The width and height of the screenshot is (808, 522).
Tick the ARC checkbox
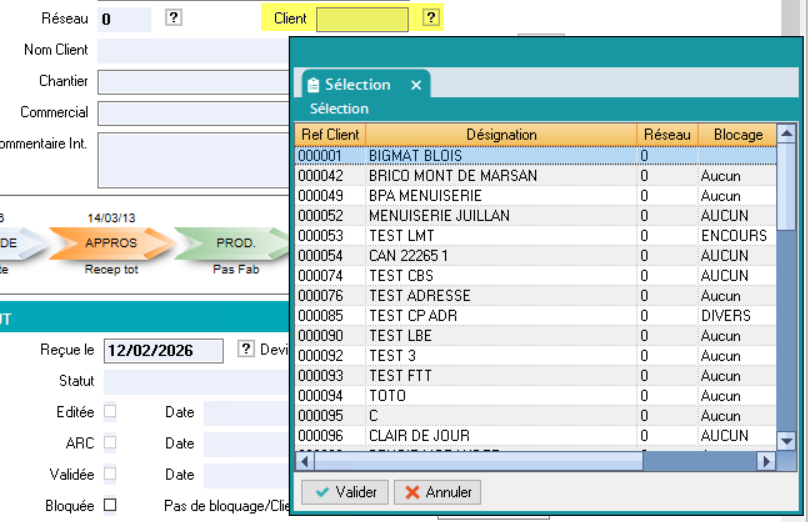(110, 443)
